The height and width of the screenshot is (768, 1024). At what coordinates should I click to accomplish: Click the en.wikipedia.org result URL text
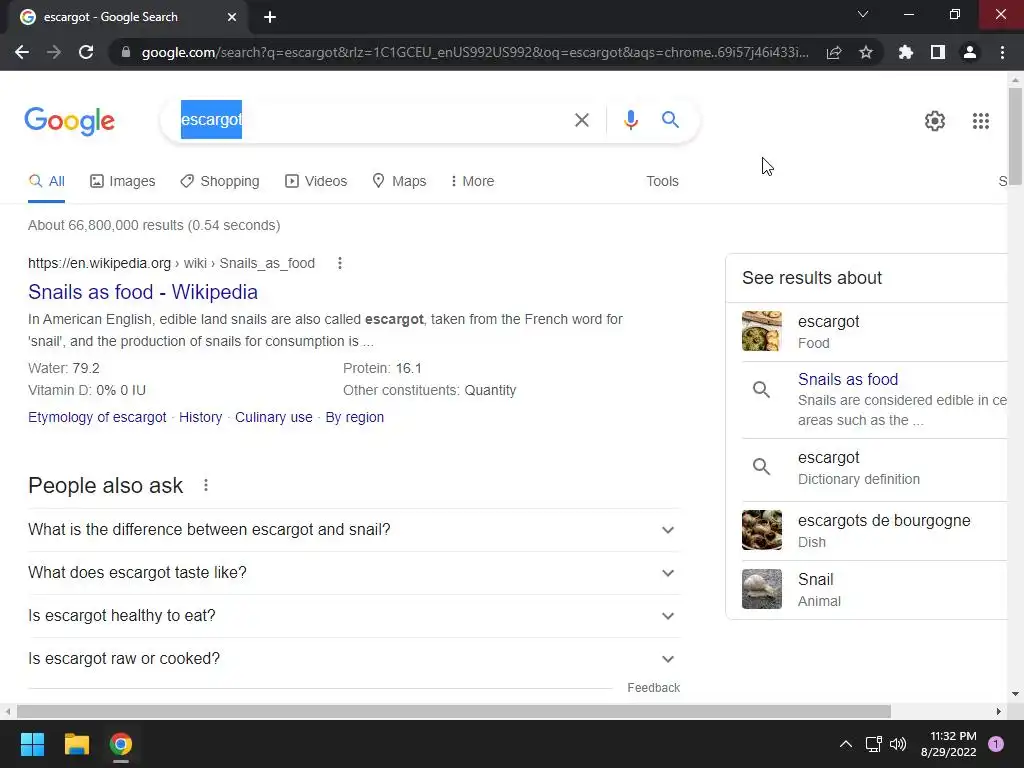(x=171, y=263)
